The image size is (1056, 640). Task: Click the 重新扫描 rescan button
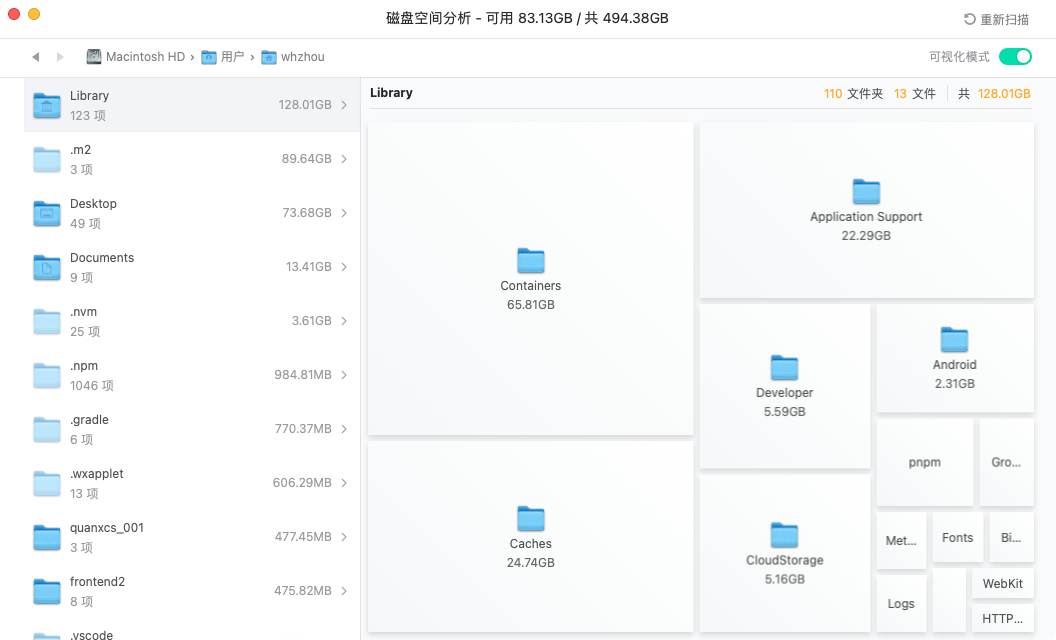(996, 19)
